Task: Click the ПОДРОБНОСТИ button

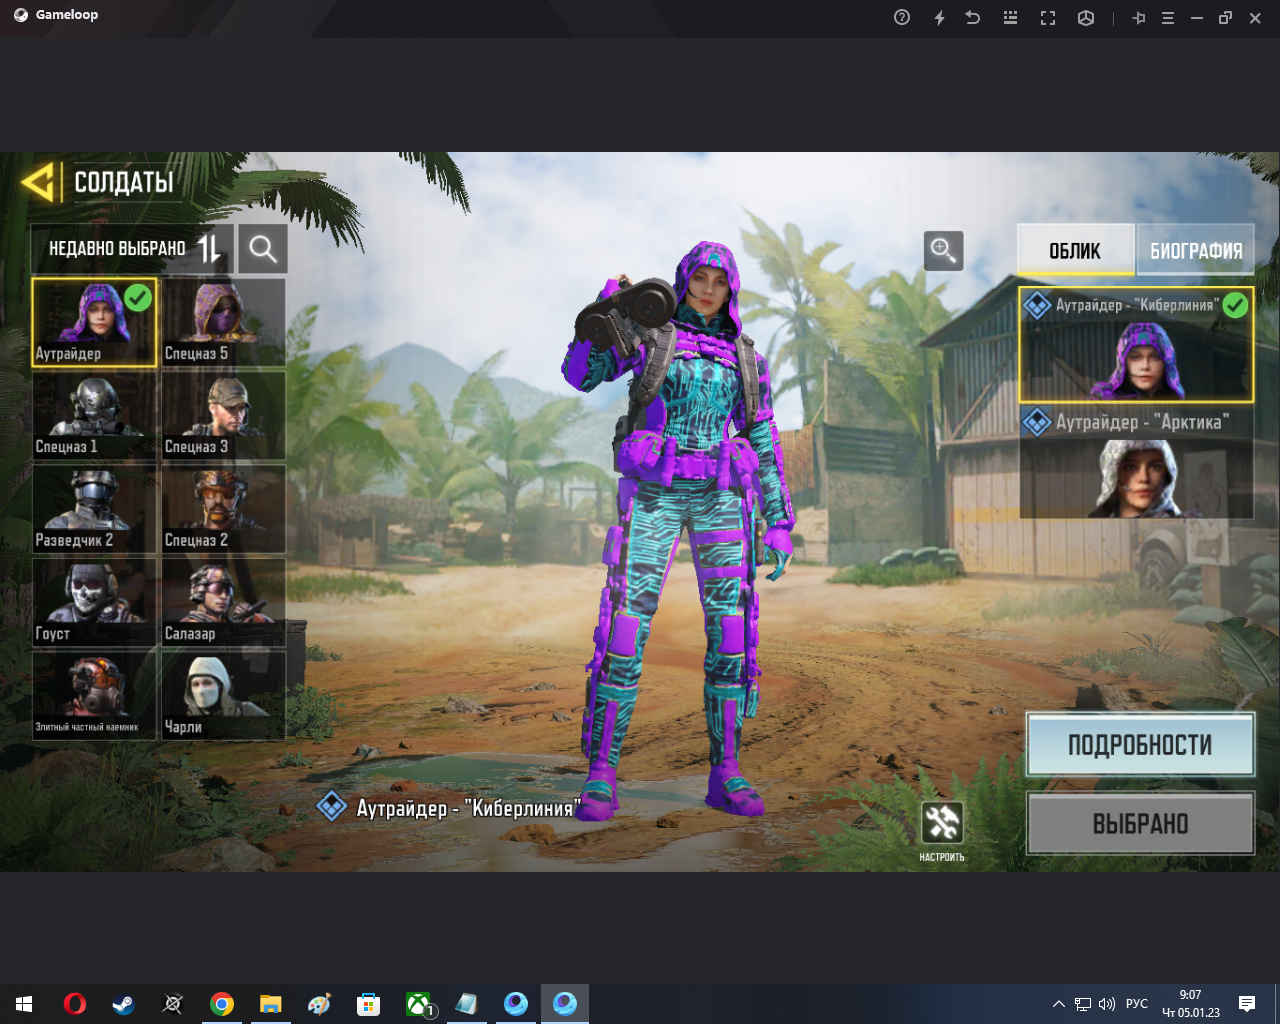Action: pos(1140,745)
